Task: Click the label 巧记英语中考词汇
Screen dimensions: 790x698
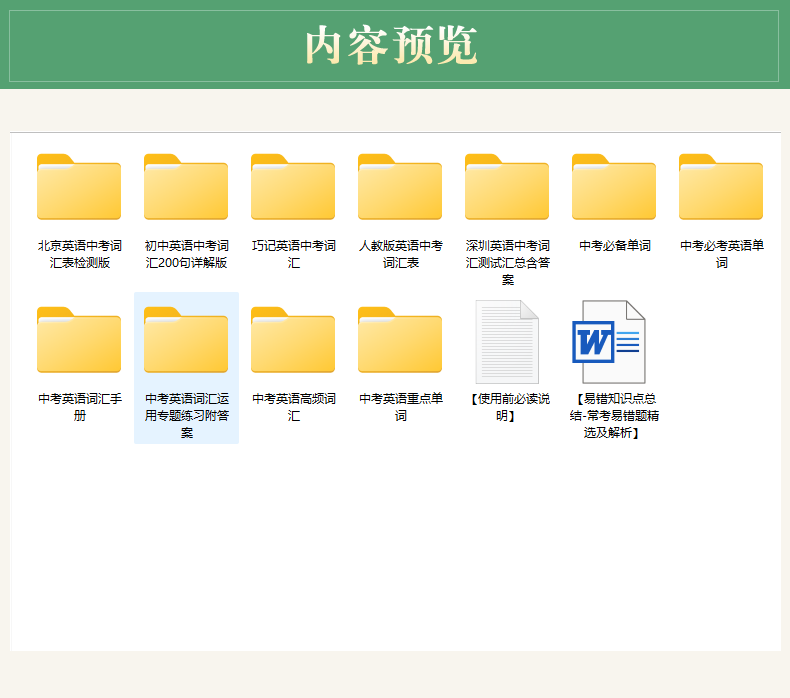Action: click(294, 254)
